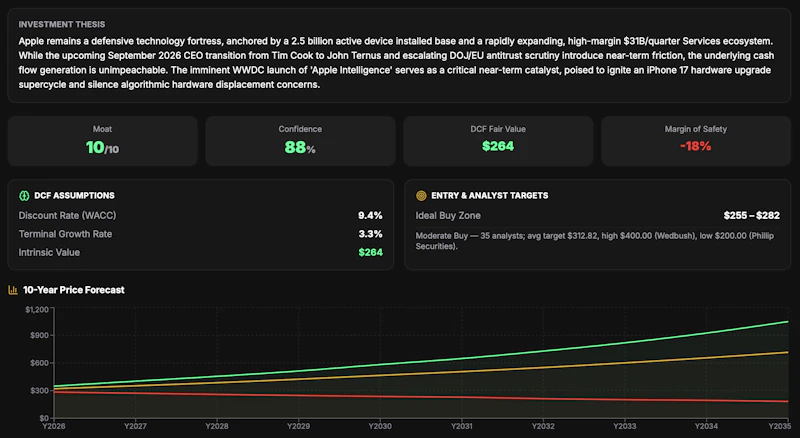The width and height of the screenshot is (800, 438).
Task: Click the $600 y-axis label
Action: [x=39, y=363]
